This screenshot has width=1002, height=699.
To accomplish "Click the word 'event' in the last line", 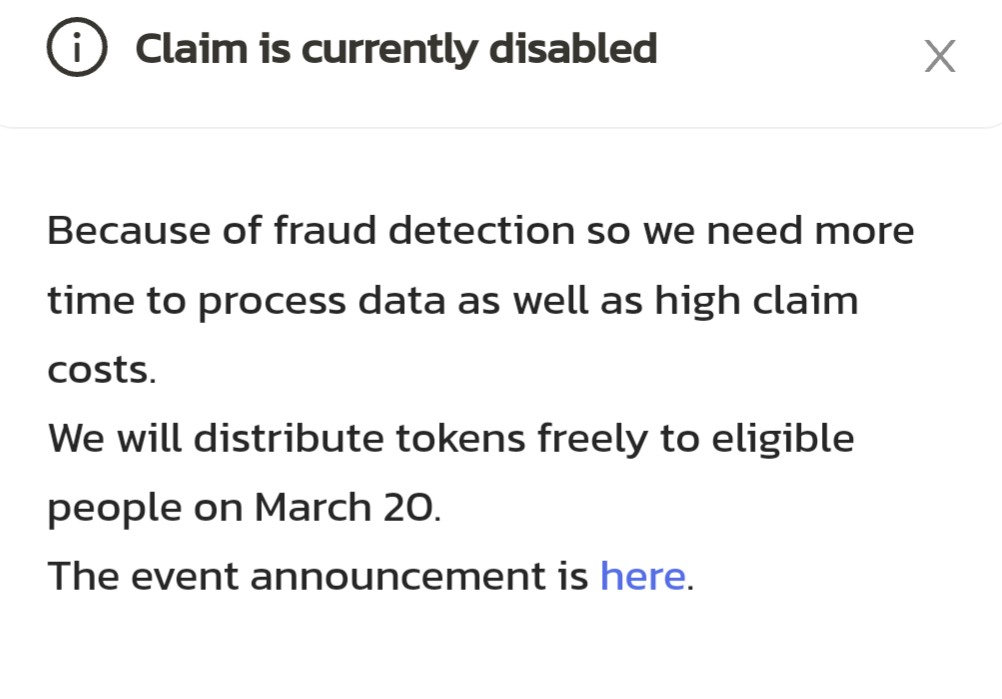I will point(185,577).
